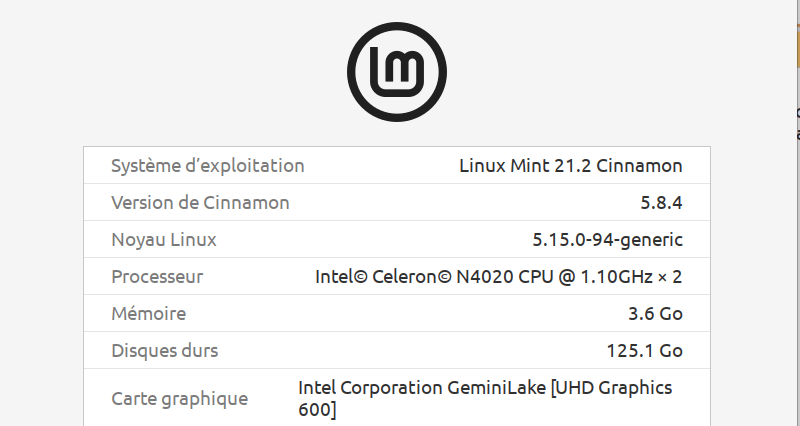Click the "600]" text on the last line

click(317, 410)
